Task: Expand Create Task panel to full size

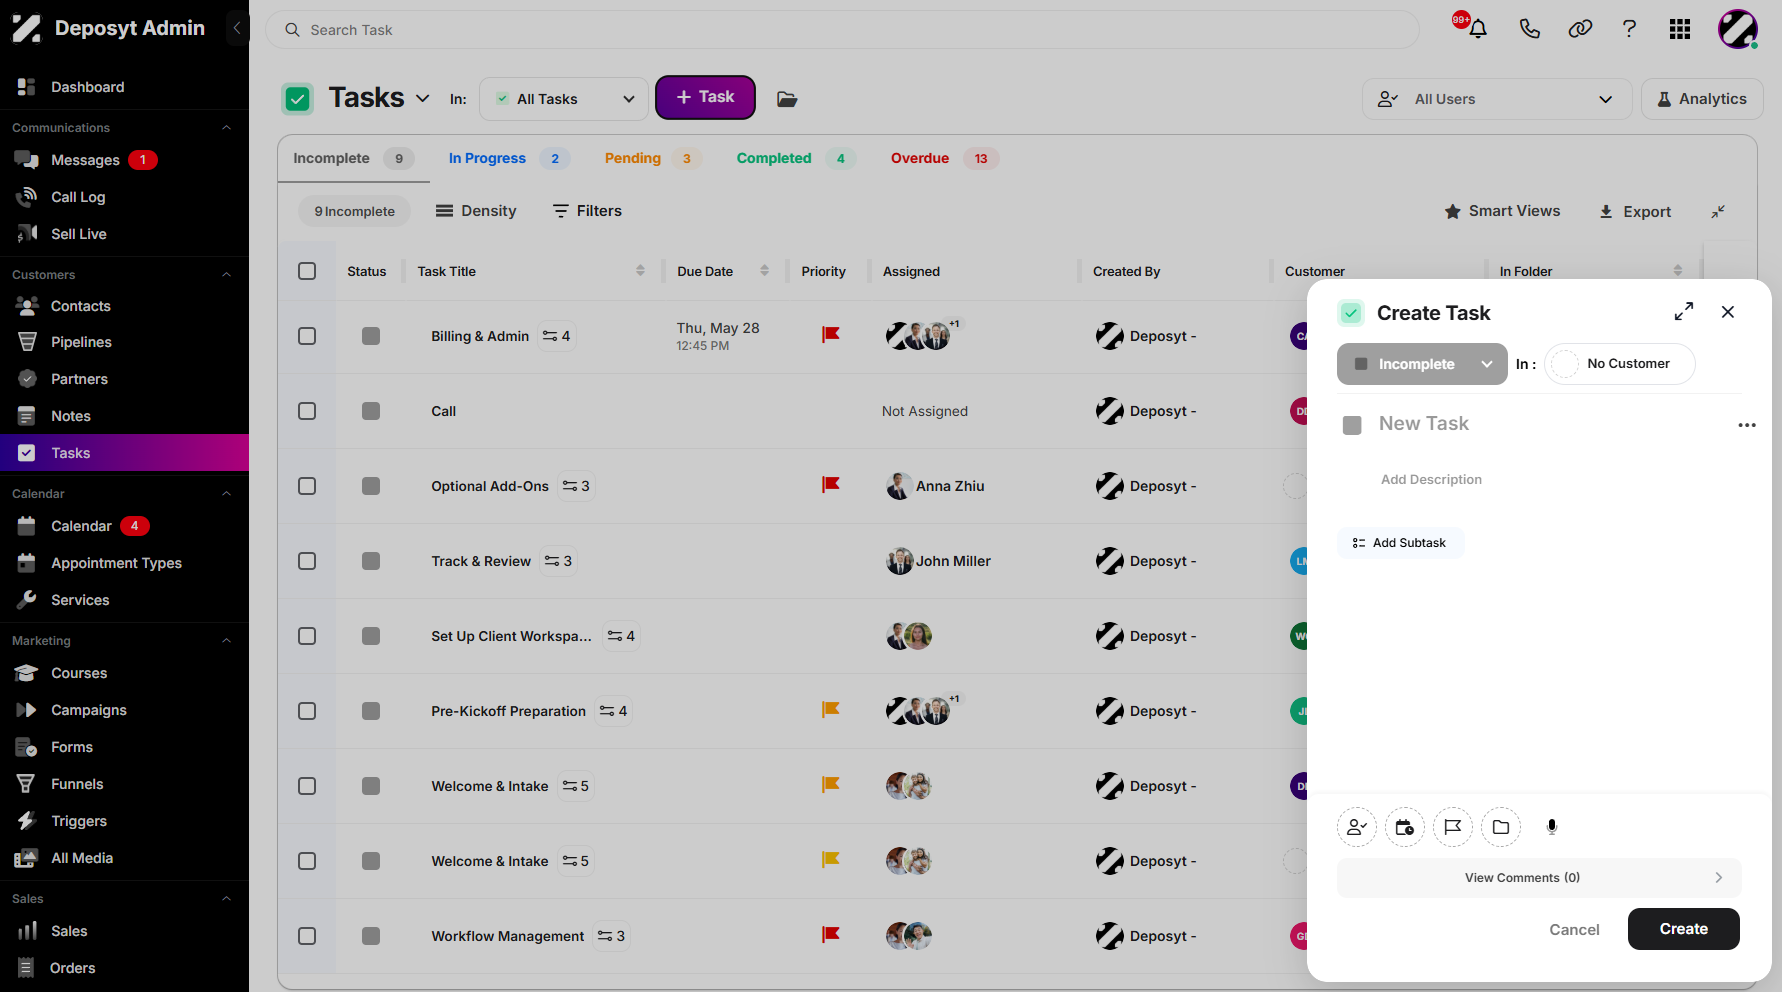Action: [1684, 312]
